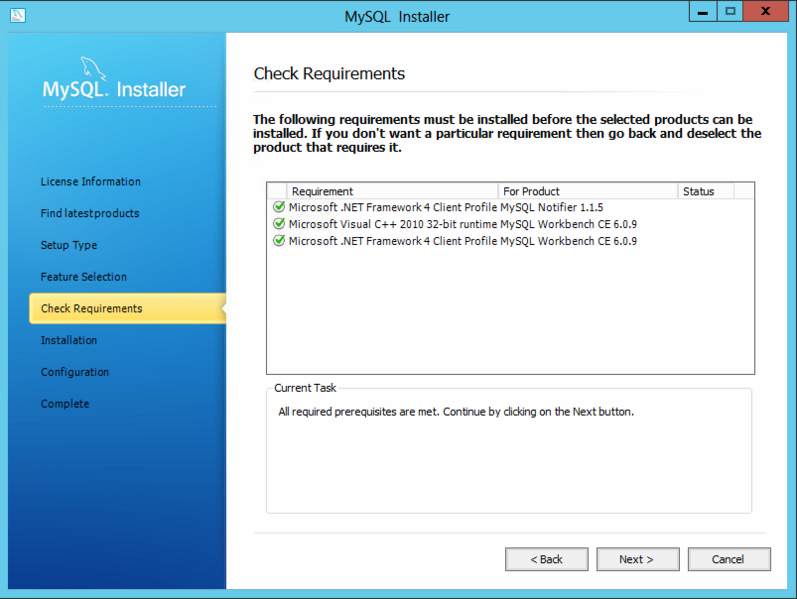Click green check icon for Visual C++ runtime row

point(279,223)
